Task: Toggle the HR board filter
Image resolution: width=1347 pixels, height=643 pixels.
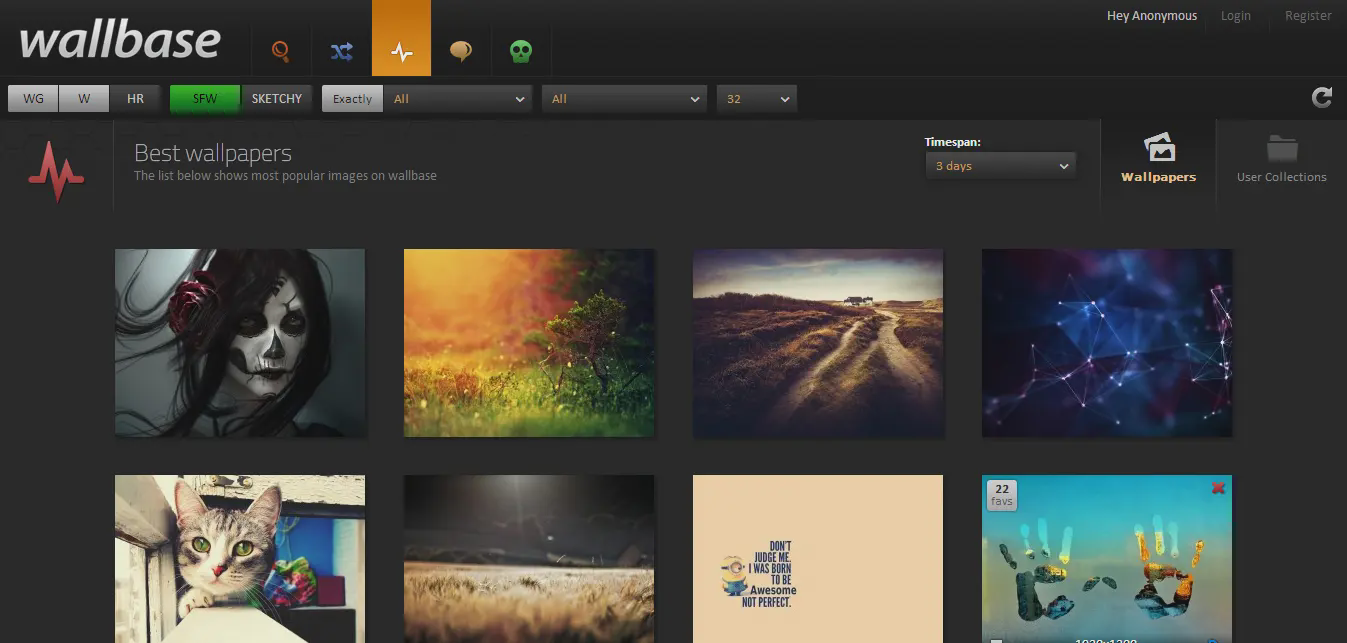Action: click(x=135, y=99)
